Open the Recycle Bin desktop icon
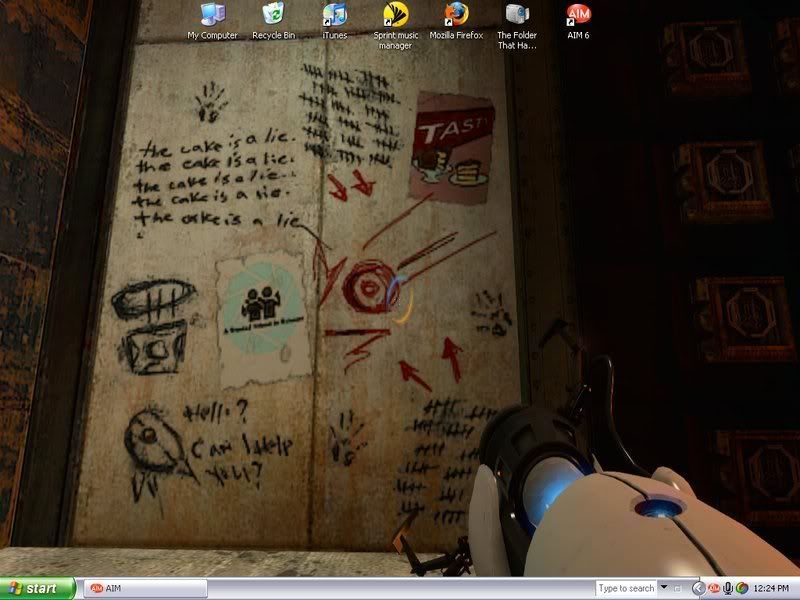The image size is (800, 600). (x=273, y=21)
